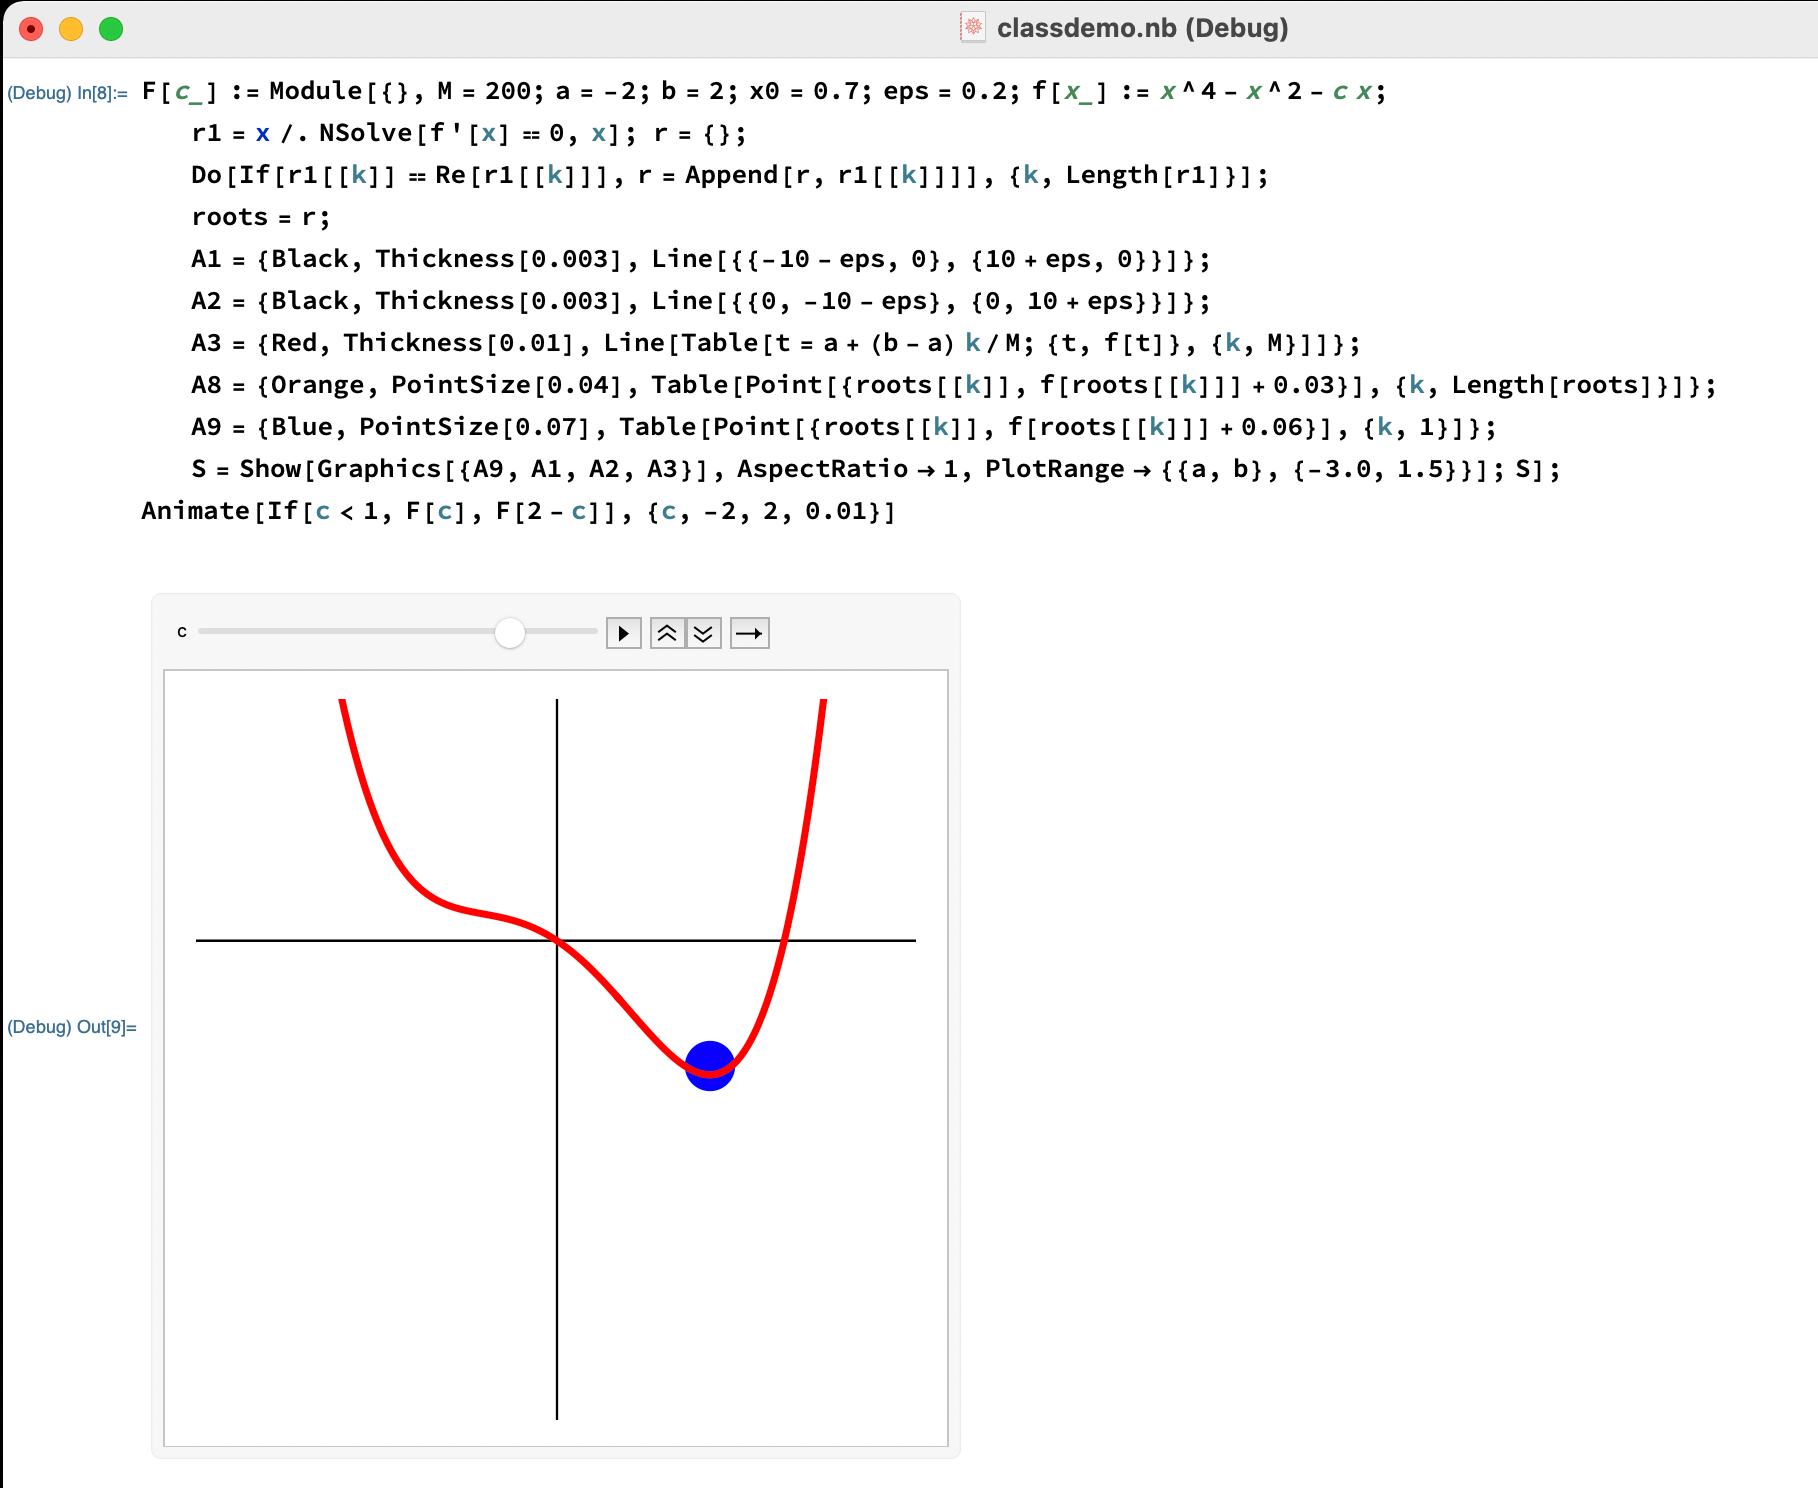Image resolution: width=1818 pixels, height=1488 pixels.
Task: Click the classdemo.nb (Debug) window title
Action: click(x=1142, y=28)
